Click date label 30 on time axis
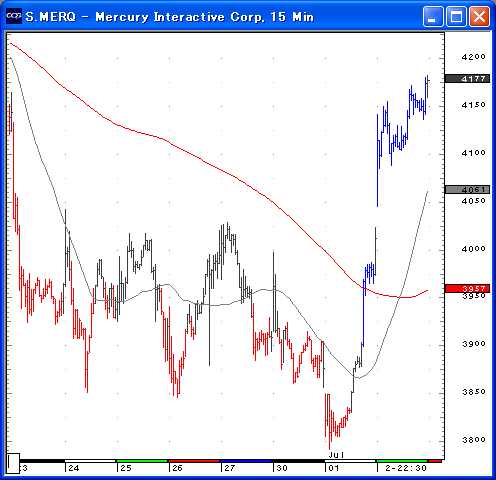Viewport: 496px width, 480px height. point(282,468)
